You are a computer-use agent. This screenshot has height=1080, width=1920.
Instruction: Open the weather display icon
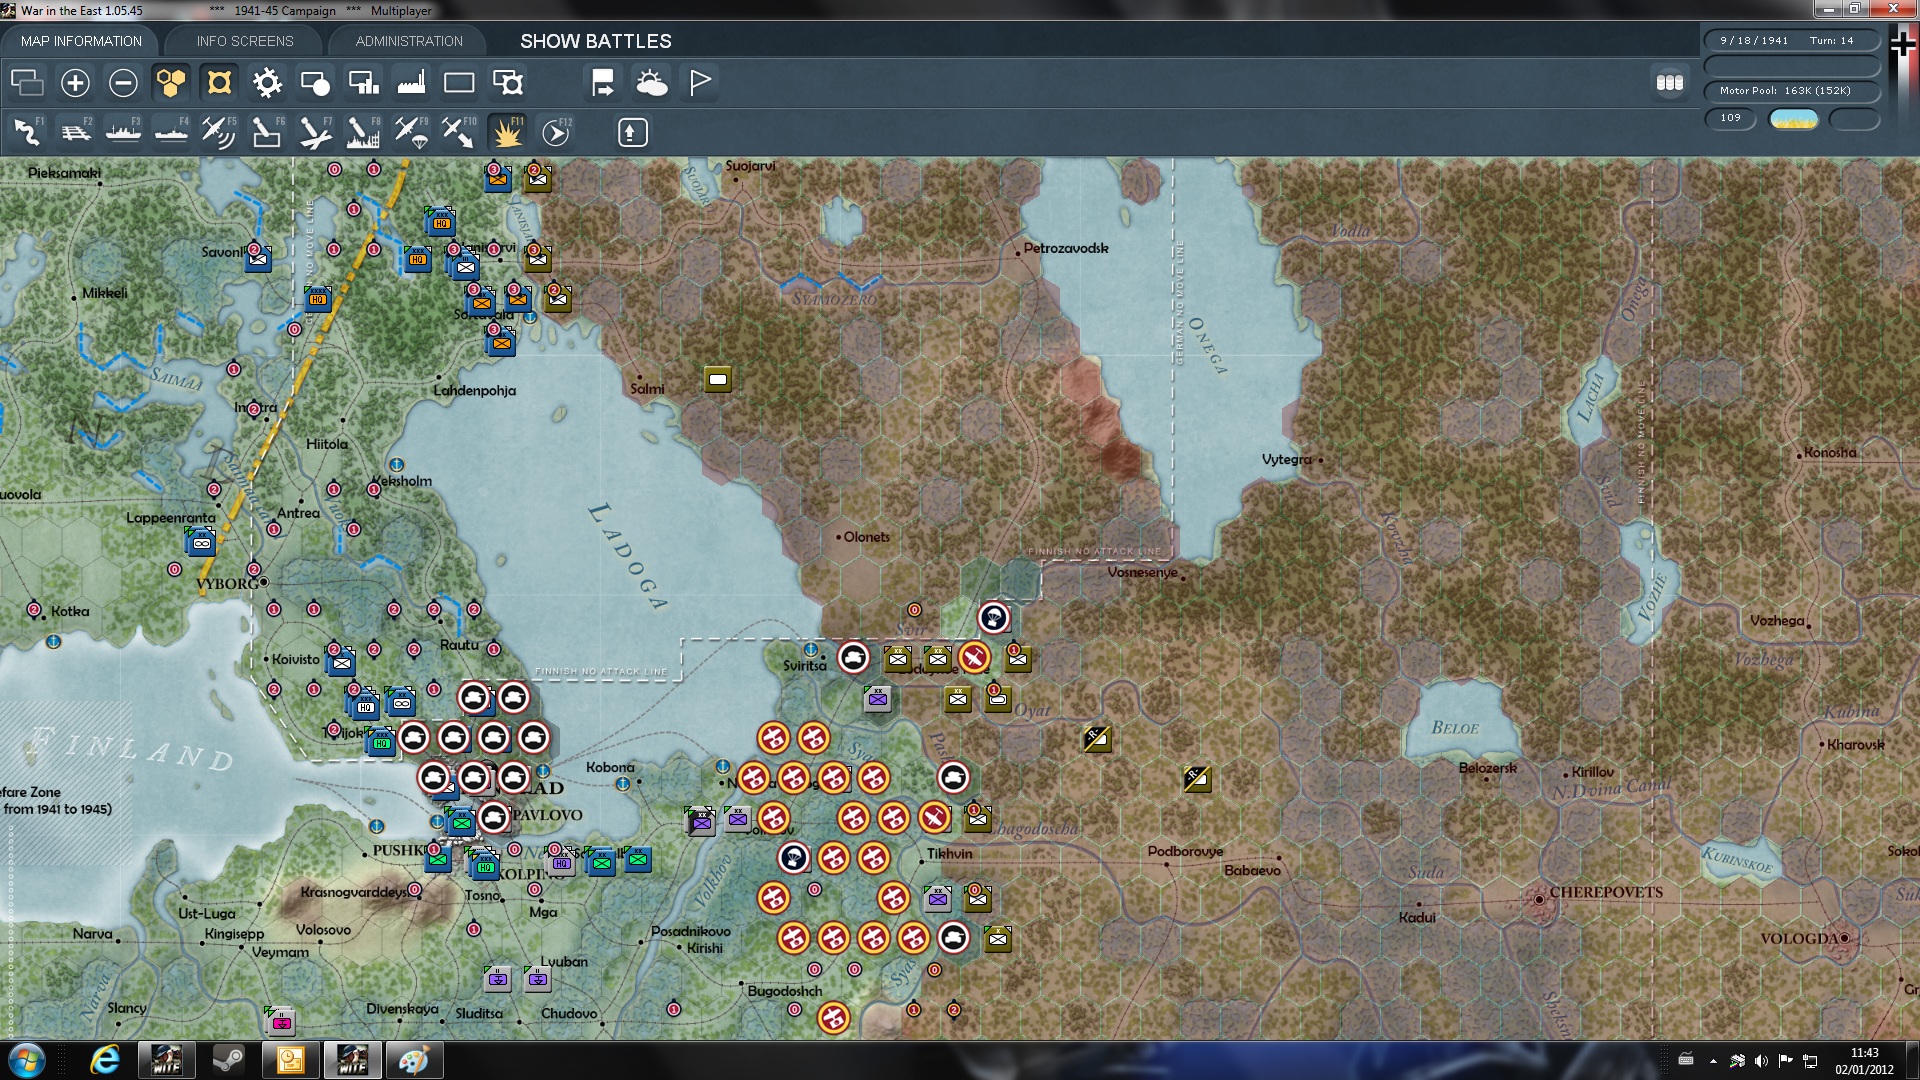651,82
